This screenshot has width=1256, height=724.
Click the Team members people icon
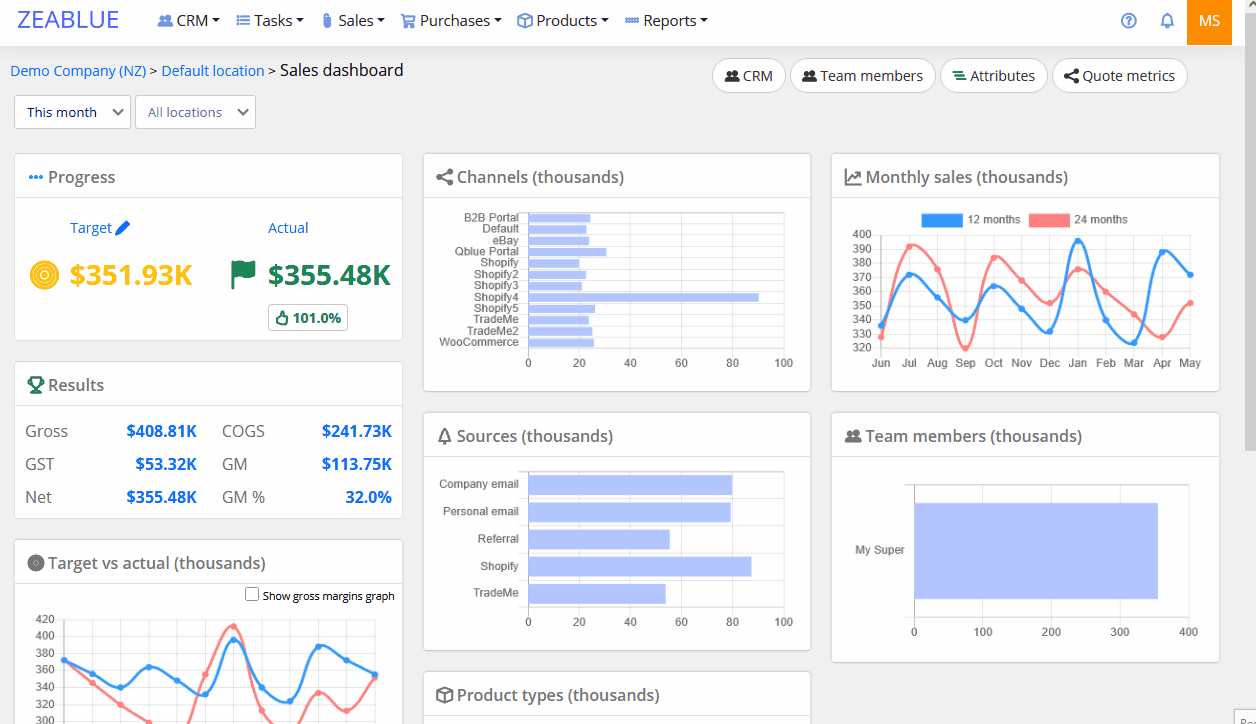coord(853,436)
